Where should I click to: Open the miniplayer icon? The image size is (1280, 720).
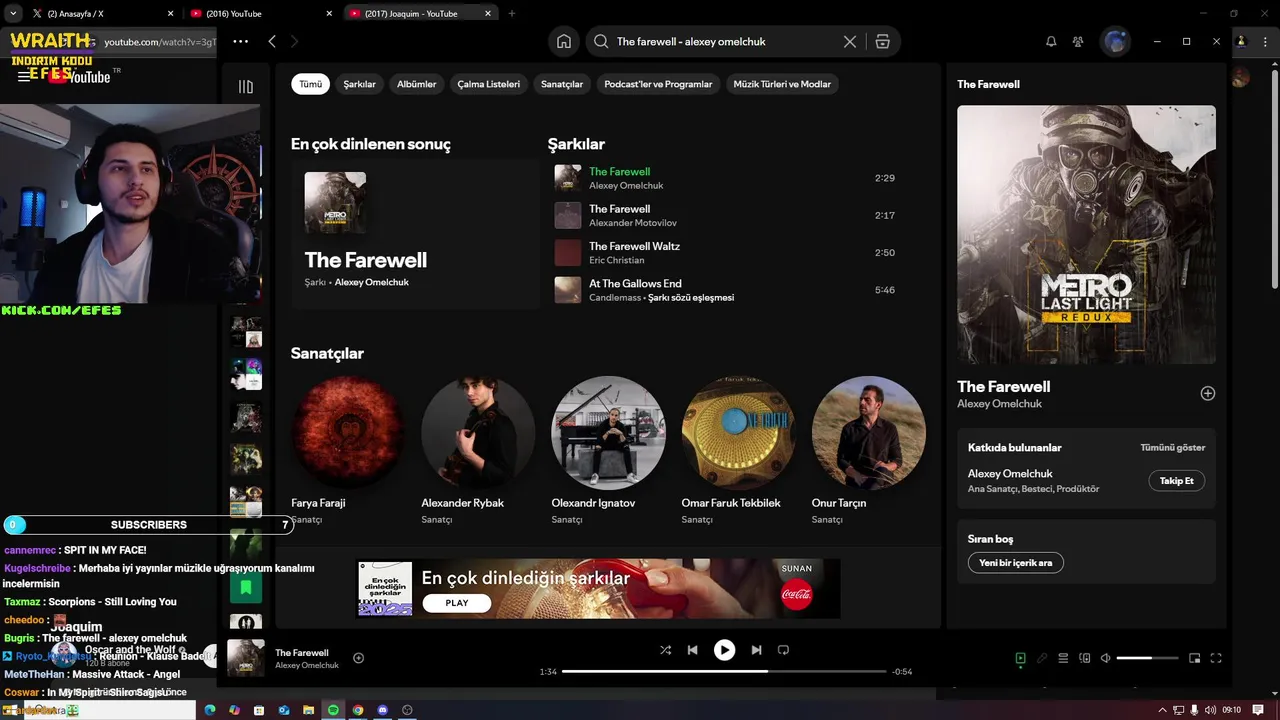pos(1195,658)
